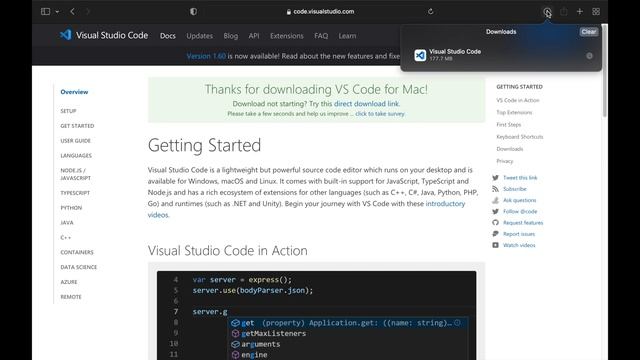Jump to First Steps section
640x360 pixels.
point(509,124)
